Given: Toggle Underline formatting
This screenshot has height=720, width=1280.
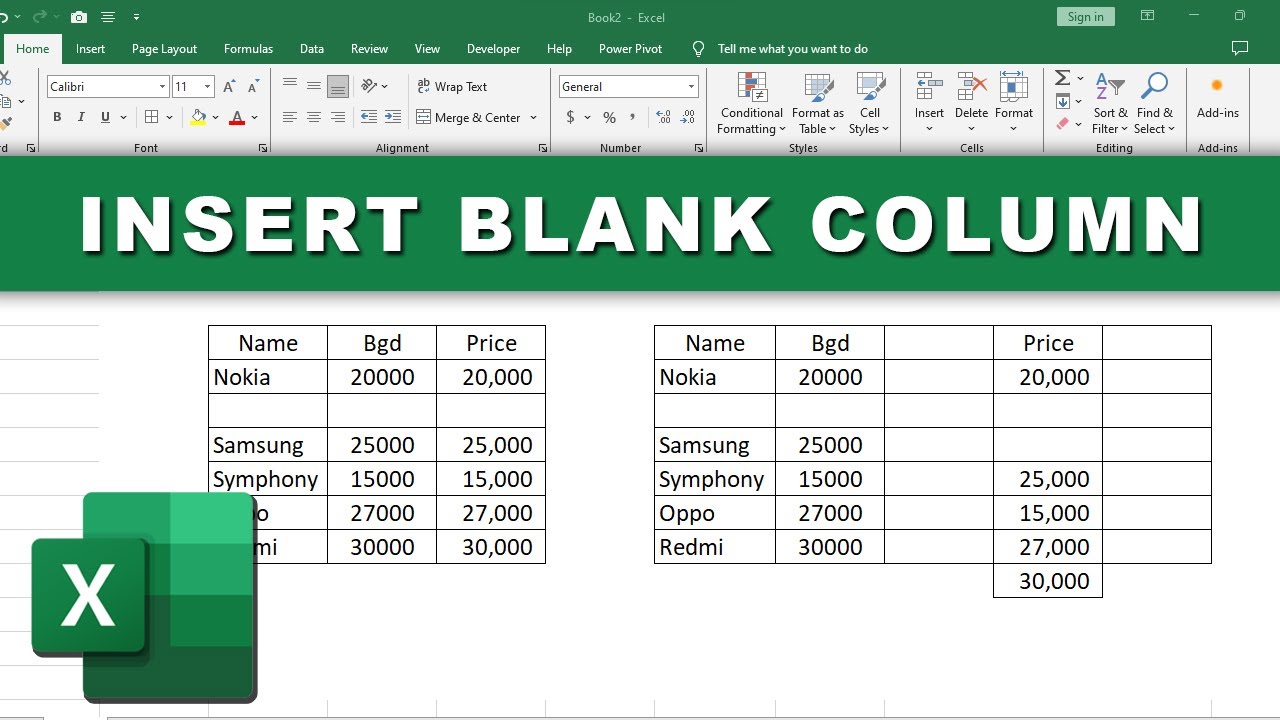Looking at the screenshot, I should [x=105, y=117].
